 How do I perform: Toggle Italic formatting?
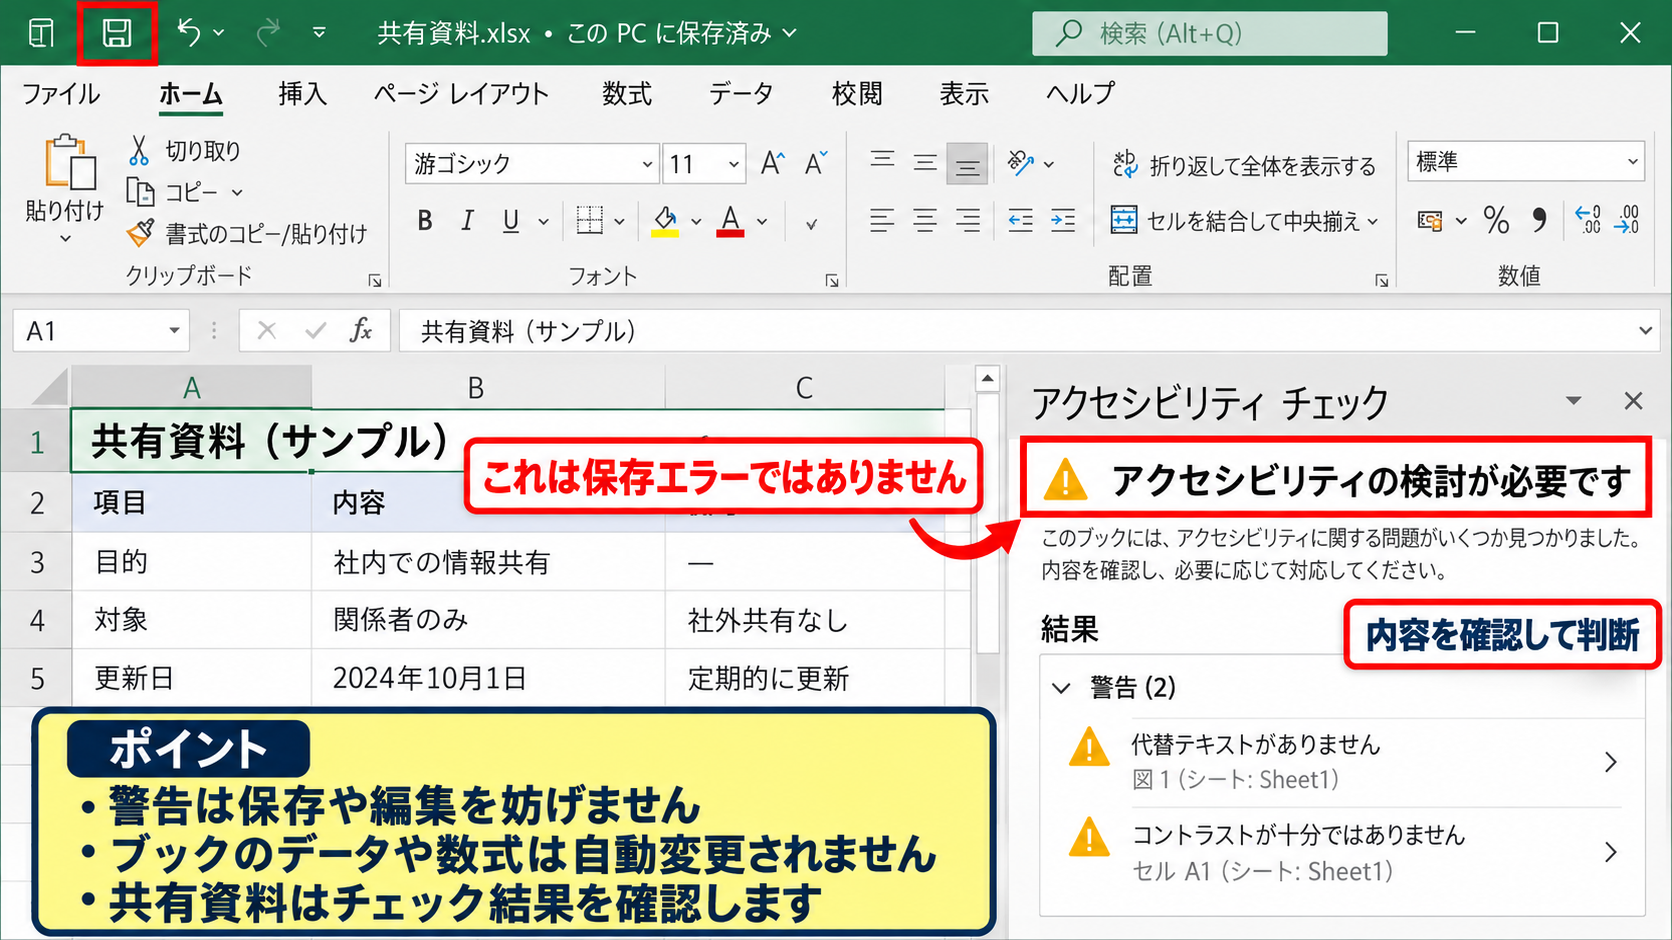click(x=467, y=221)
